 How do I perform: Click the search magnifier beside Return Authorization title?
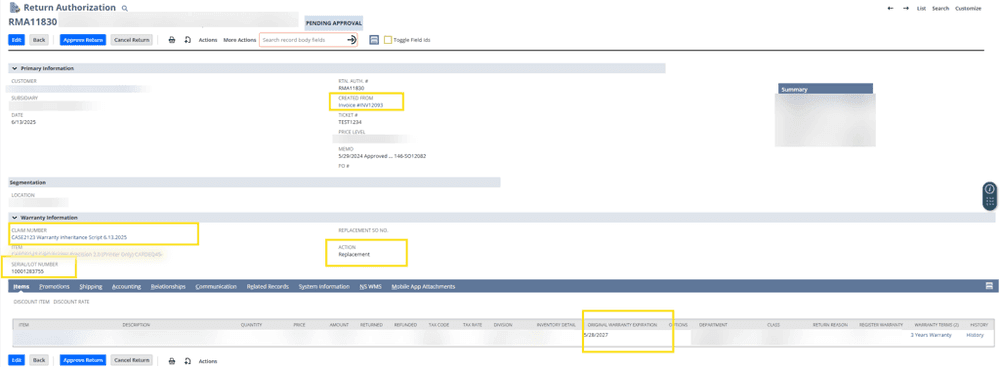tap(124, 8)
